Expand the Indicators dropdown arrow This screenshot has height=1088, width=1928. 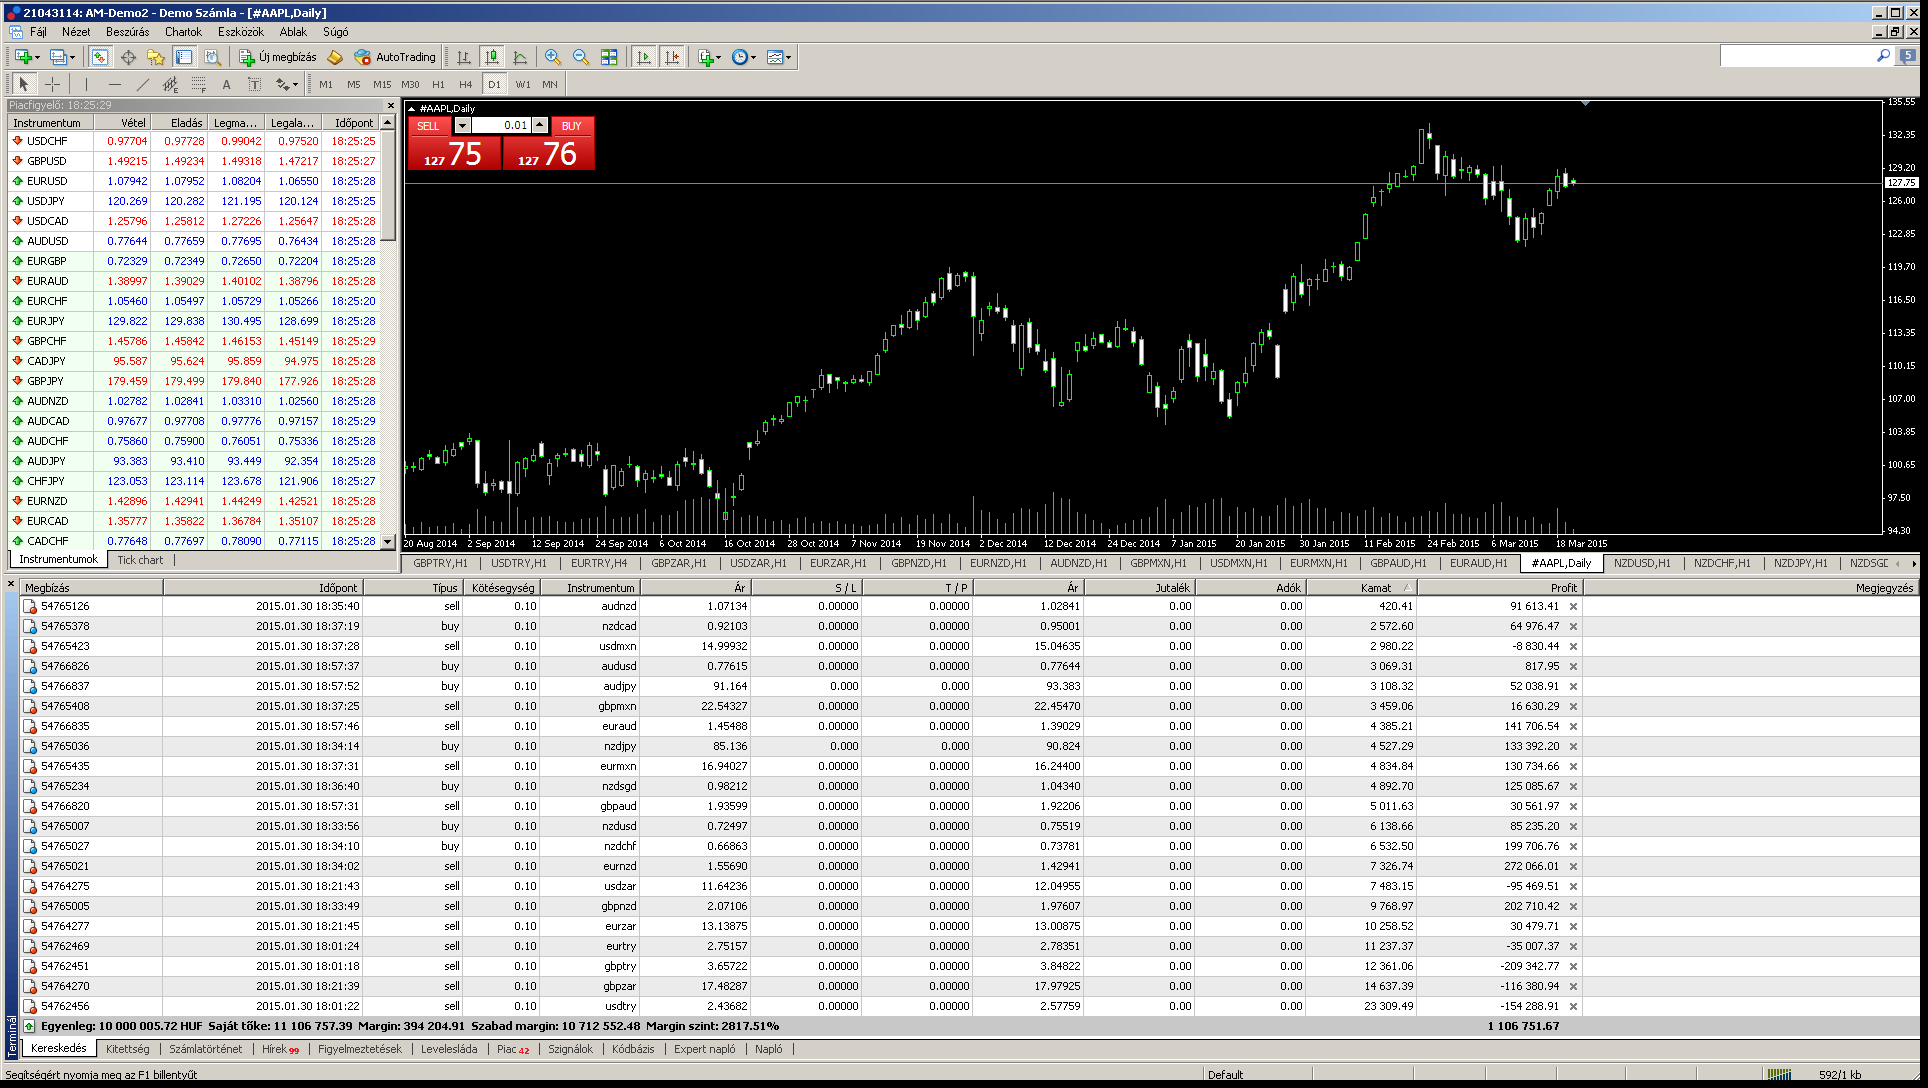pyautogui.click(x=718, y=57)
